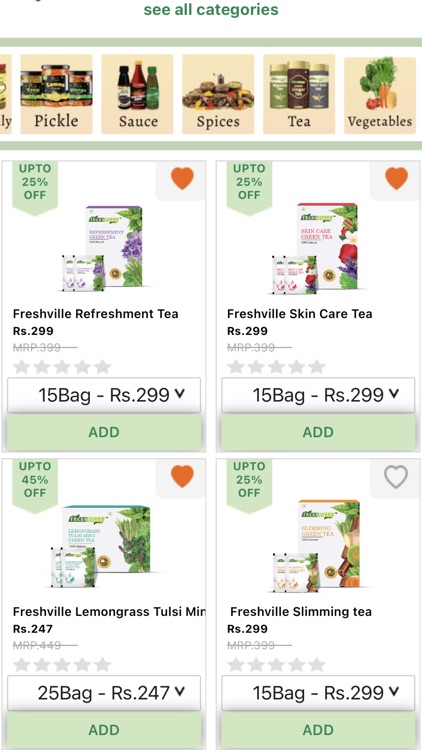The width and height of the screenshot is (422, 750).
Task: Add Freshville Refreshment Tea to cart
Action: [x=104, y=432]
